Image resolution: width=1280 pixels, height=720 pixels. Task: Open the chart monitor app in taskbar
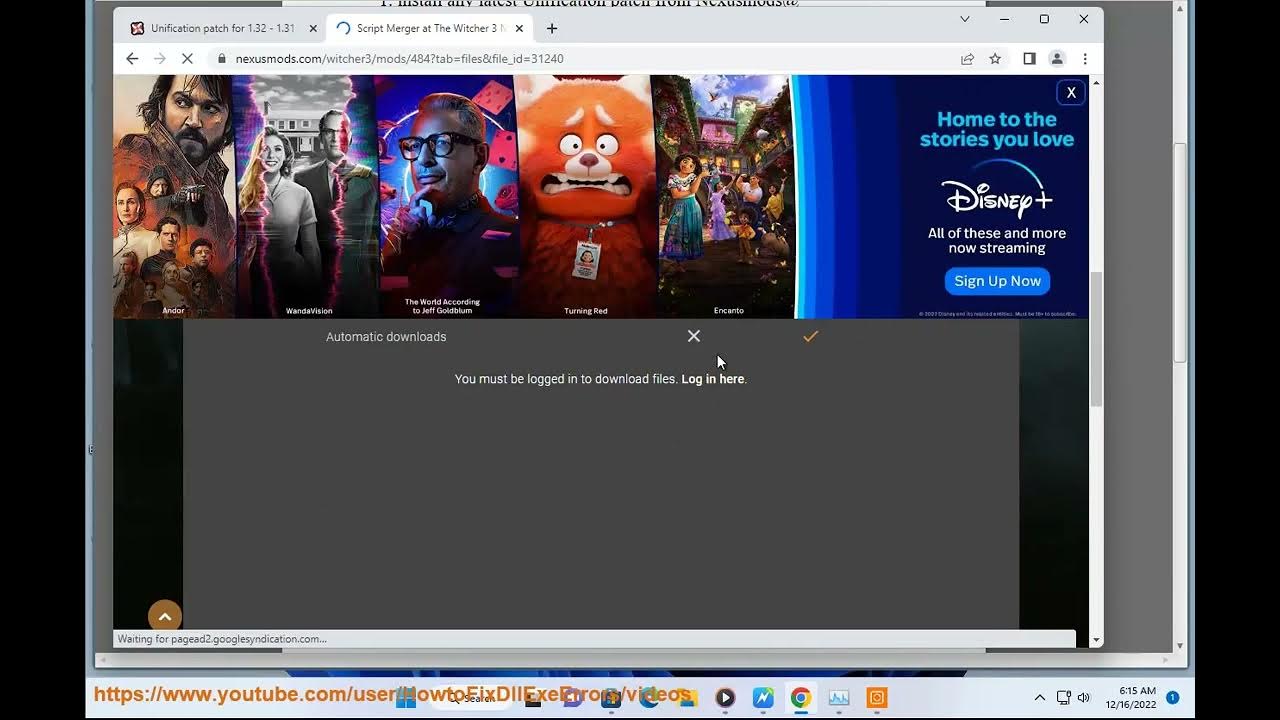839,698
